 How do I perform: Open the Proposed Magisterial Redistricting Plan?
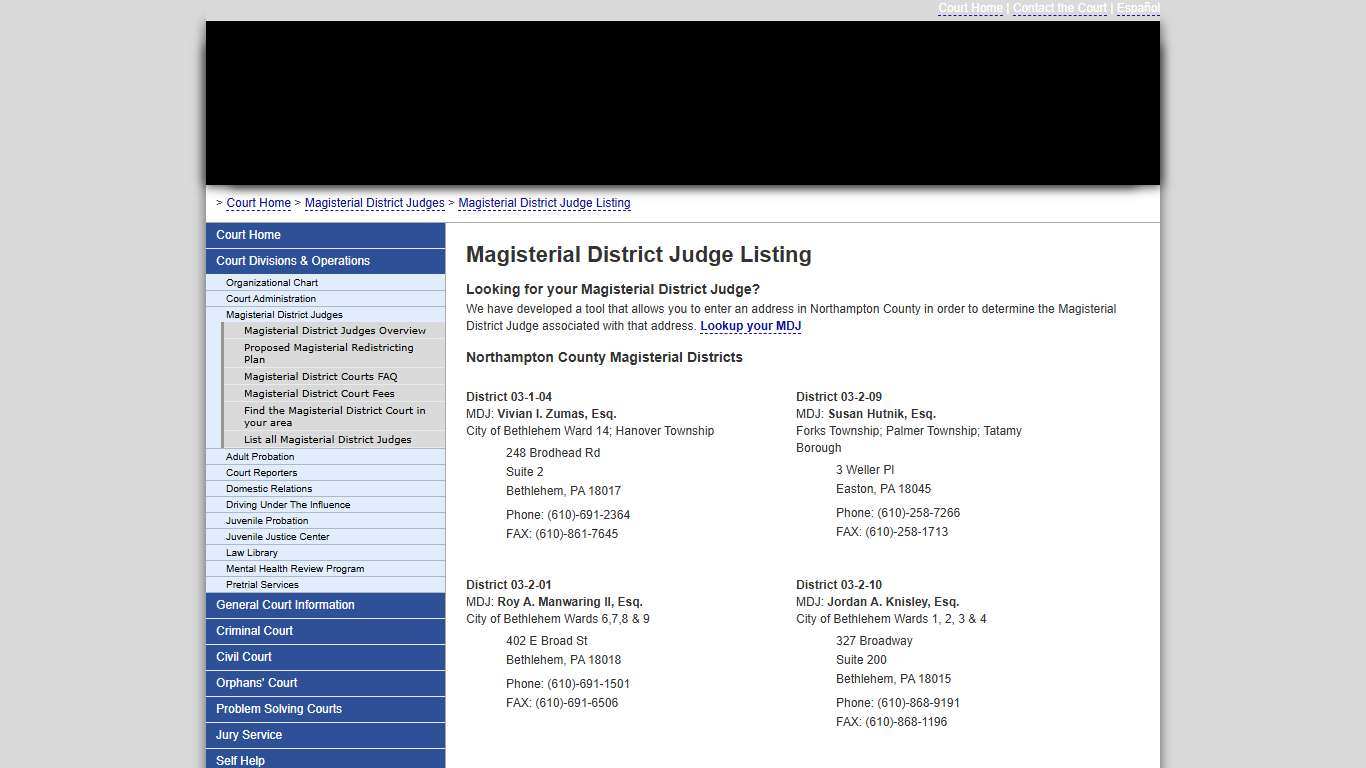pos(328,353)
